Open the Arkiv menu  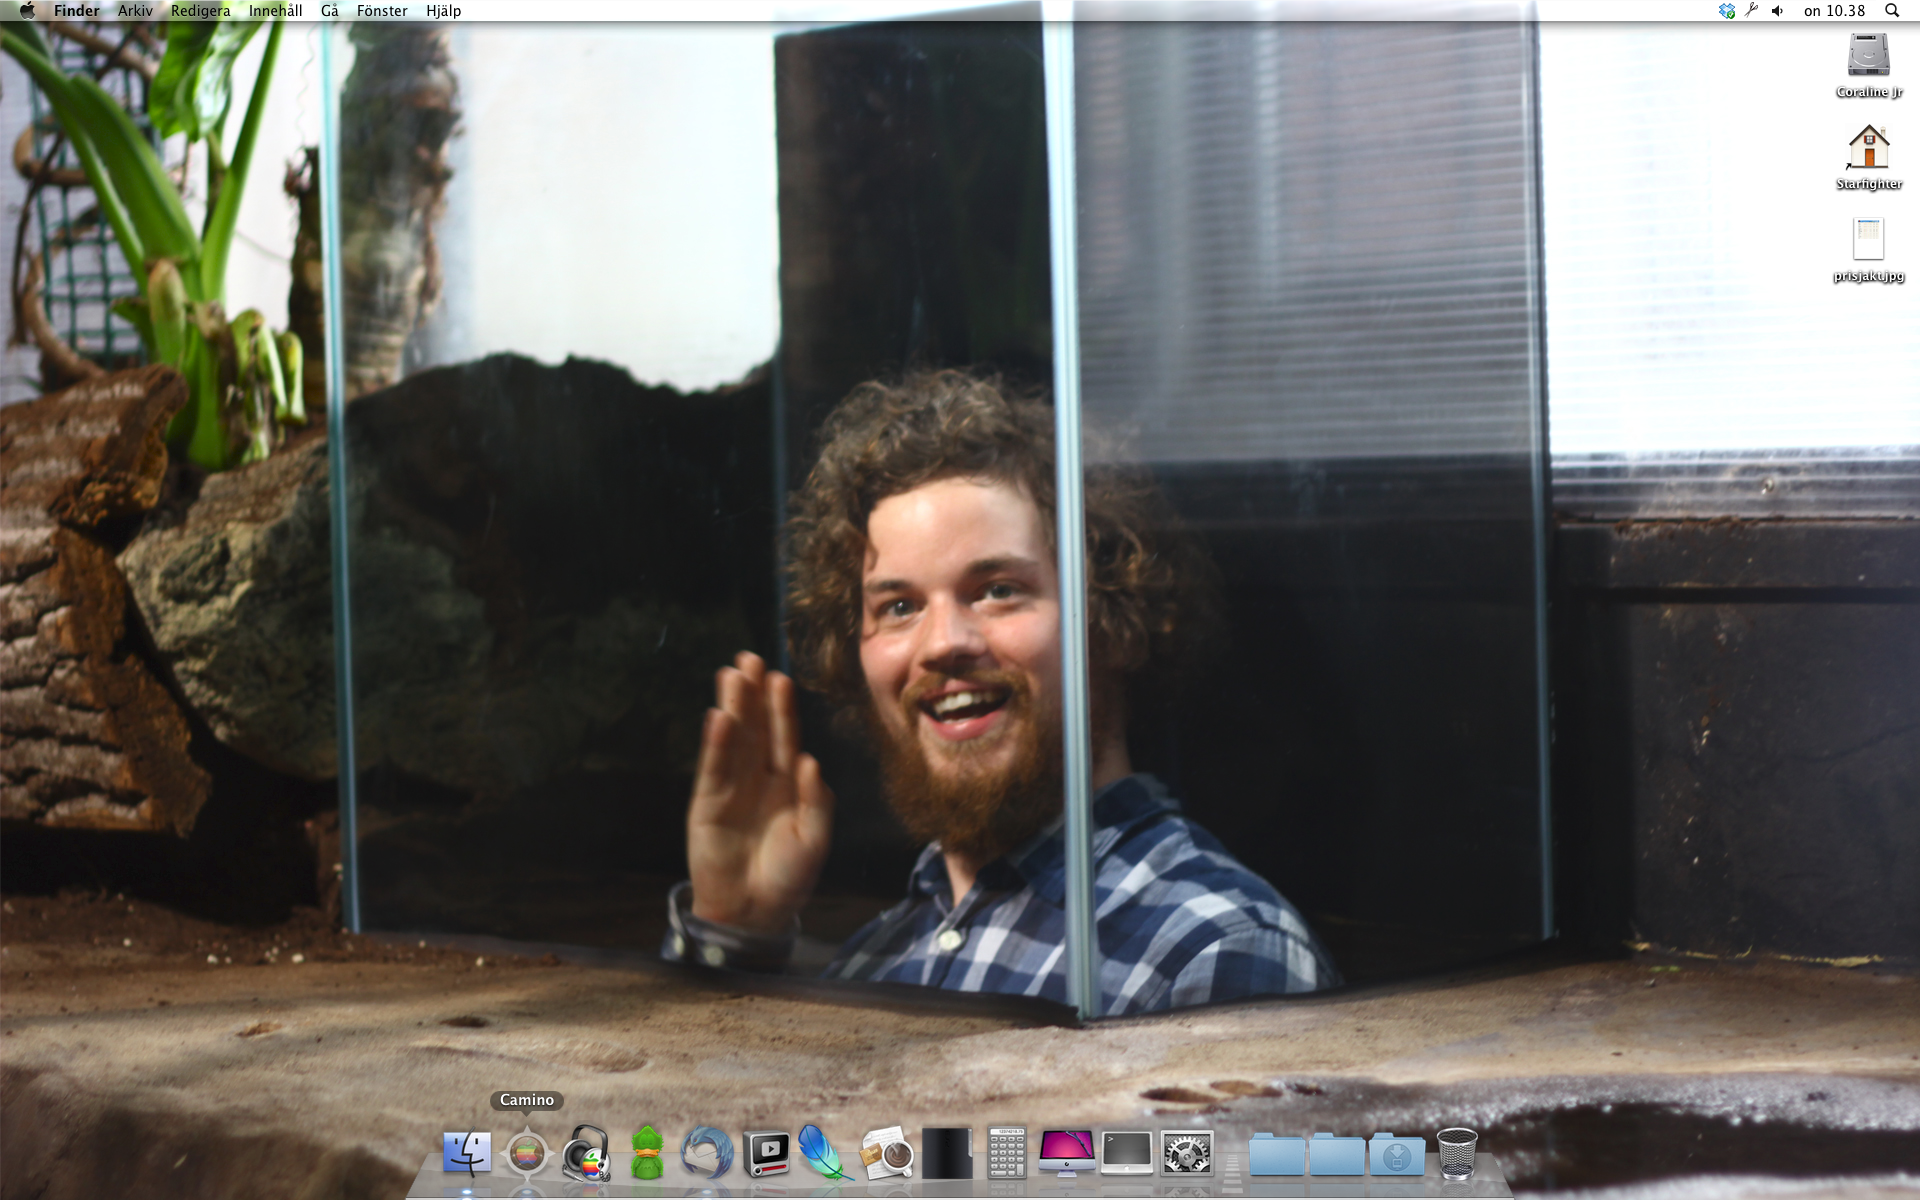[135, 11]
